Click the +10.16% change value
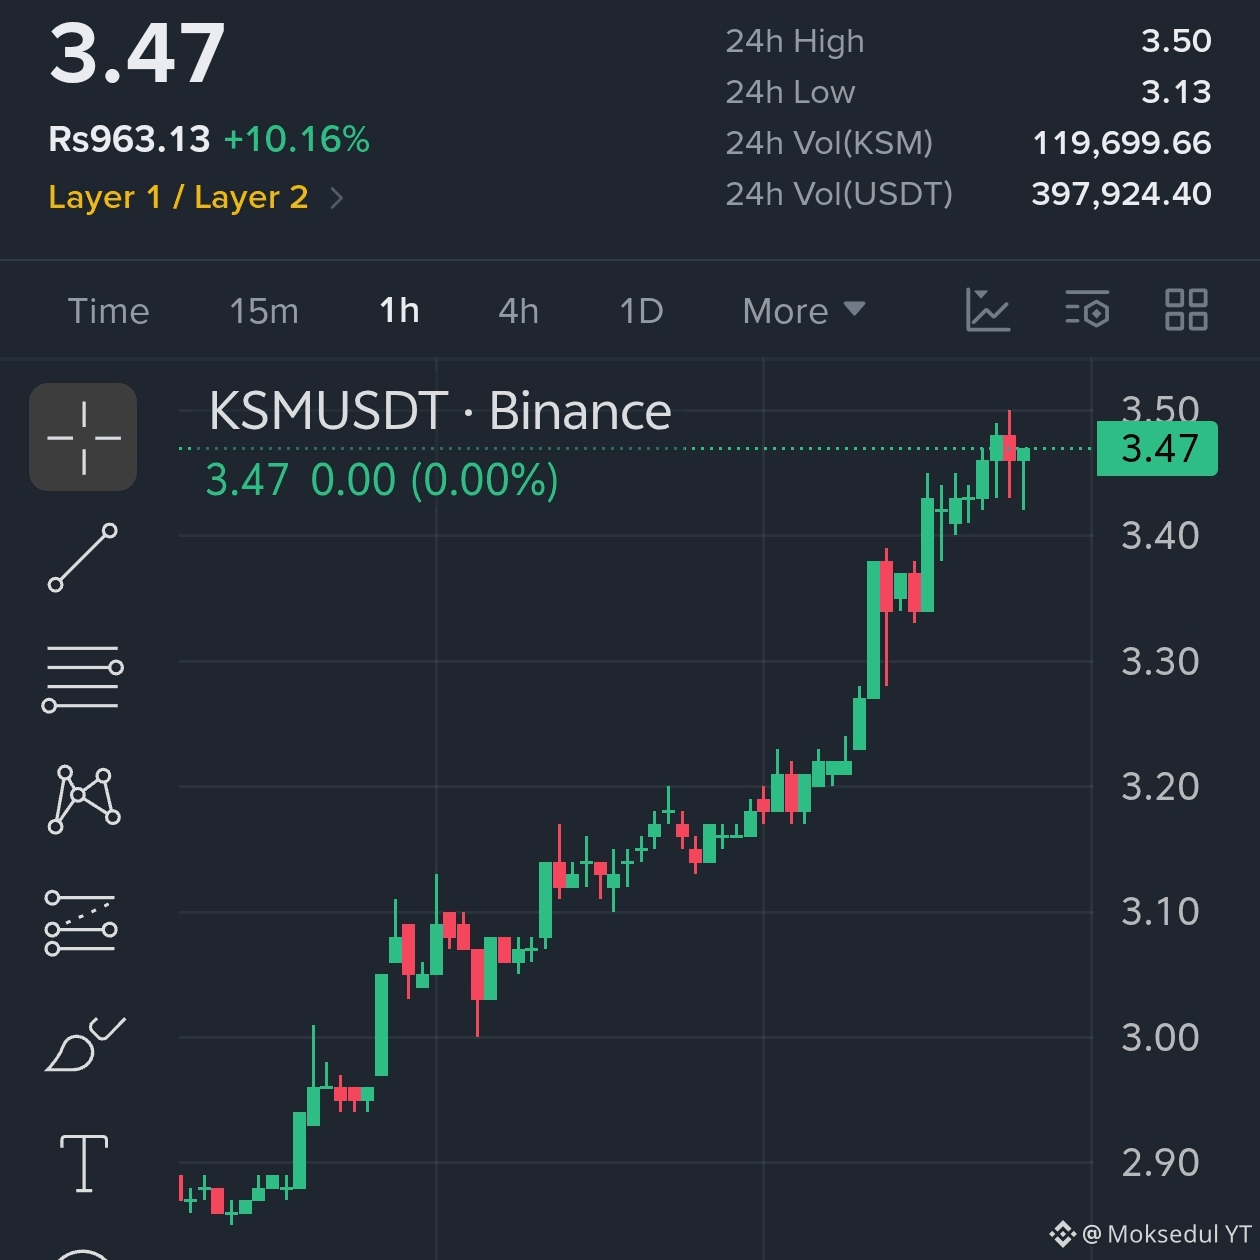Viewport: 1260px width, 1260px height. pos(297,139)
